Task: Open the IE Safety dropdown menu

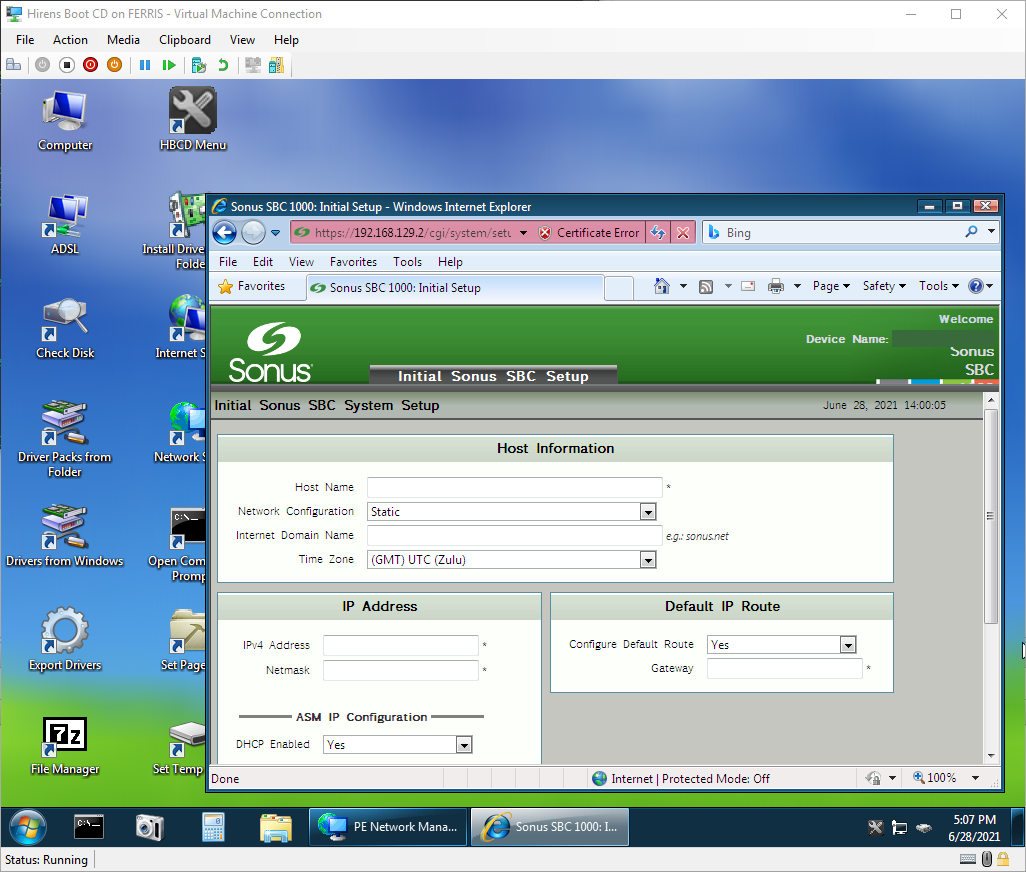Action: 884,286
